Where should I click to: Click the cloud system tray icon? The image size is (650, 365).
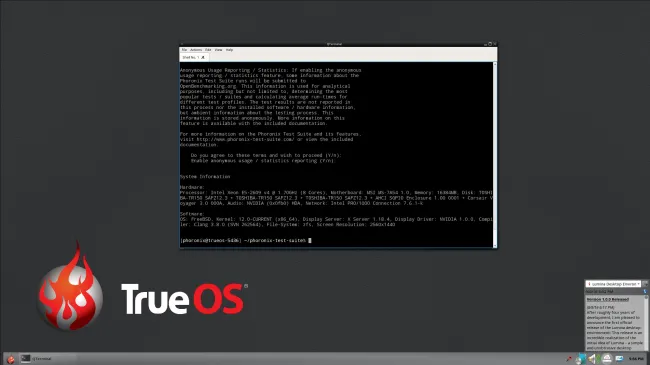coord(607,358)
